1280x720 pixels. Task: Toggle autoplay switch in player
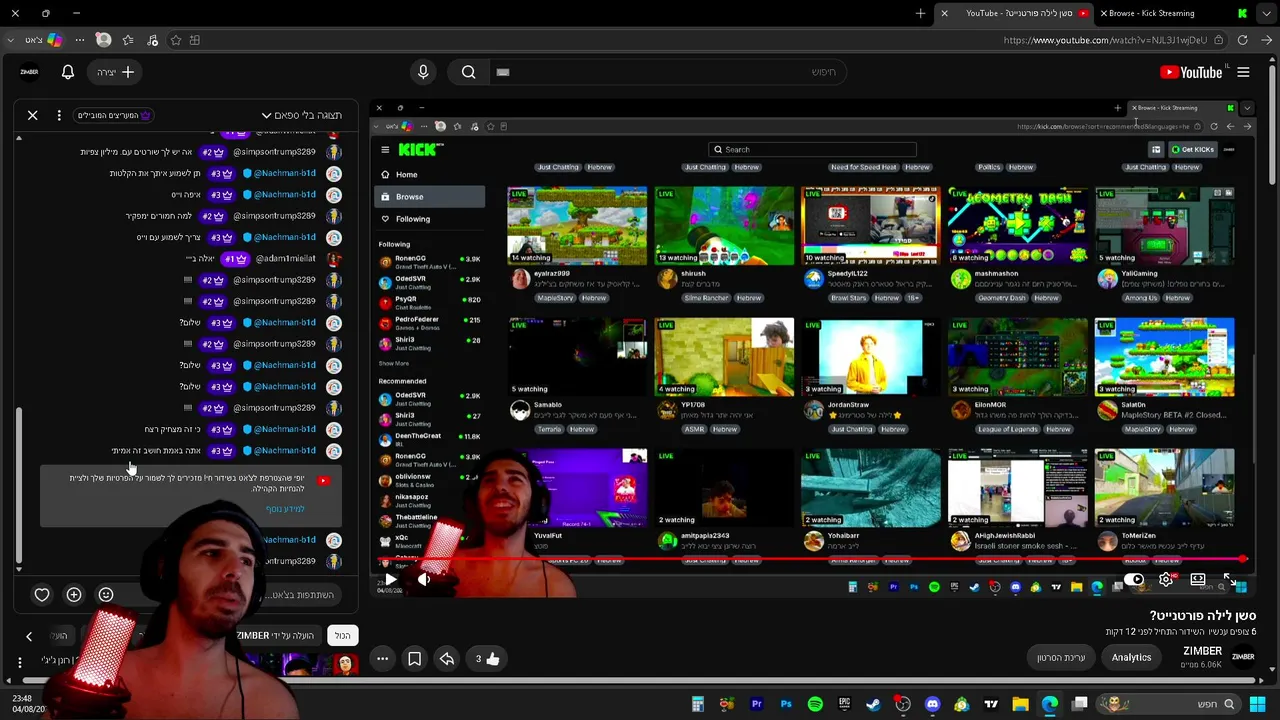click(x=1134, y=579)
